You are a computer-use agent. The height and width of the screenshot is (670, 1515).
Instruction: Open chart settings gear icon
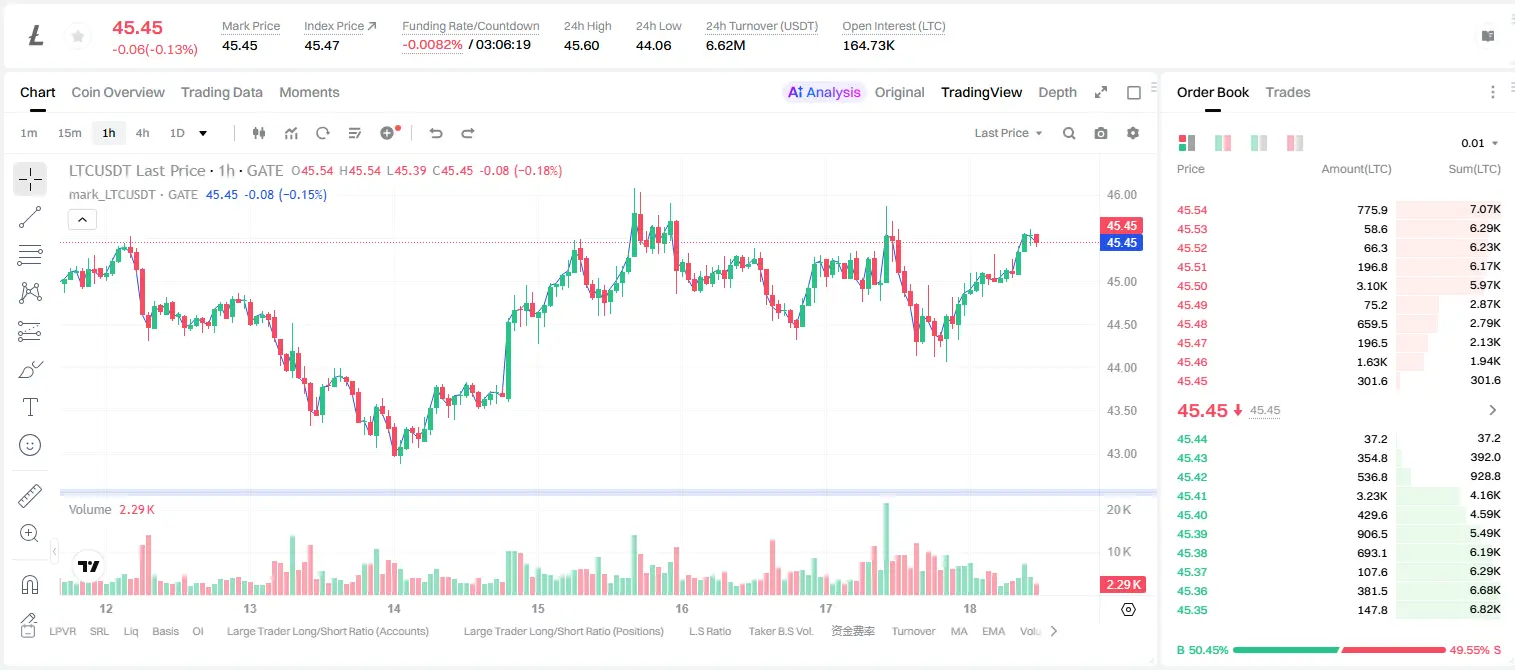click(x=1133, y=133)
